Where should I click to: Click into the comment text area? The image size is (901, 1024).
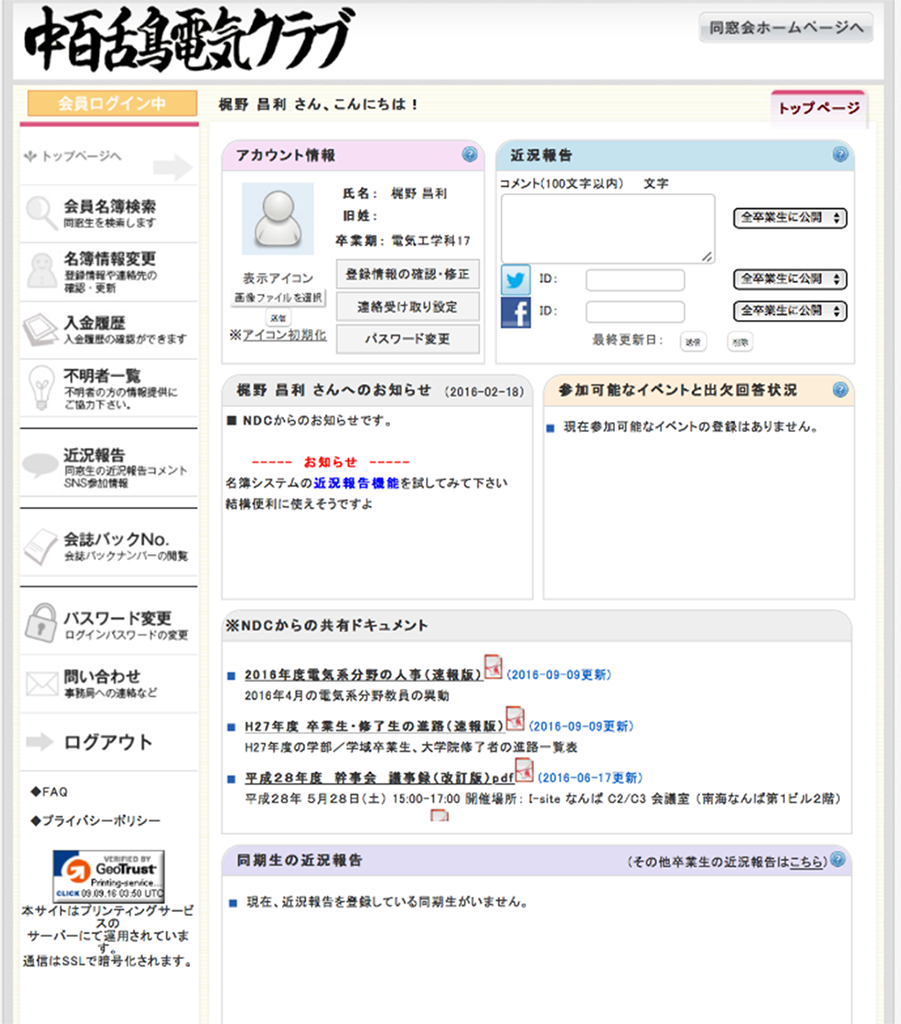point(608,229)
